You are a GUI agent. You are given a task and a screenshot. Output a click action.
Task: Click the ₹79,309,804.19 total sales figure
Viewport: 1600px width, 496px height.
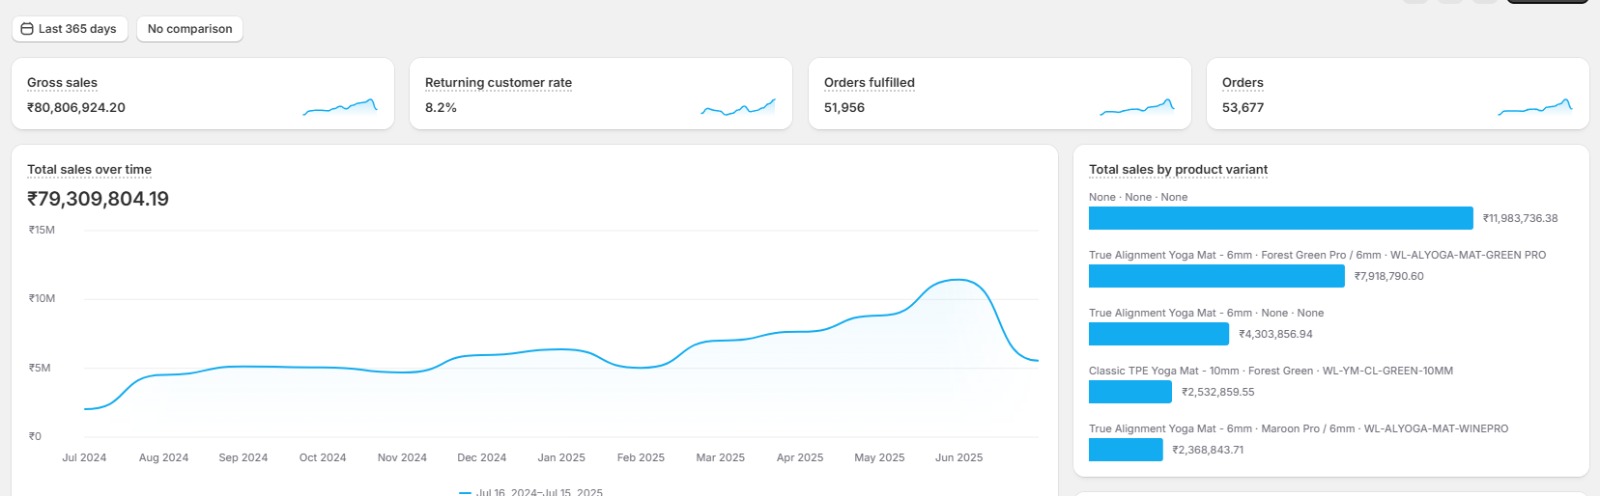pos(98,199)
